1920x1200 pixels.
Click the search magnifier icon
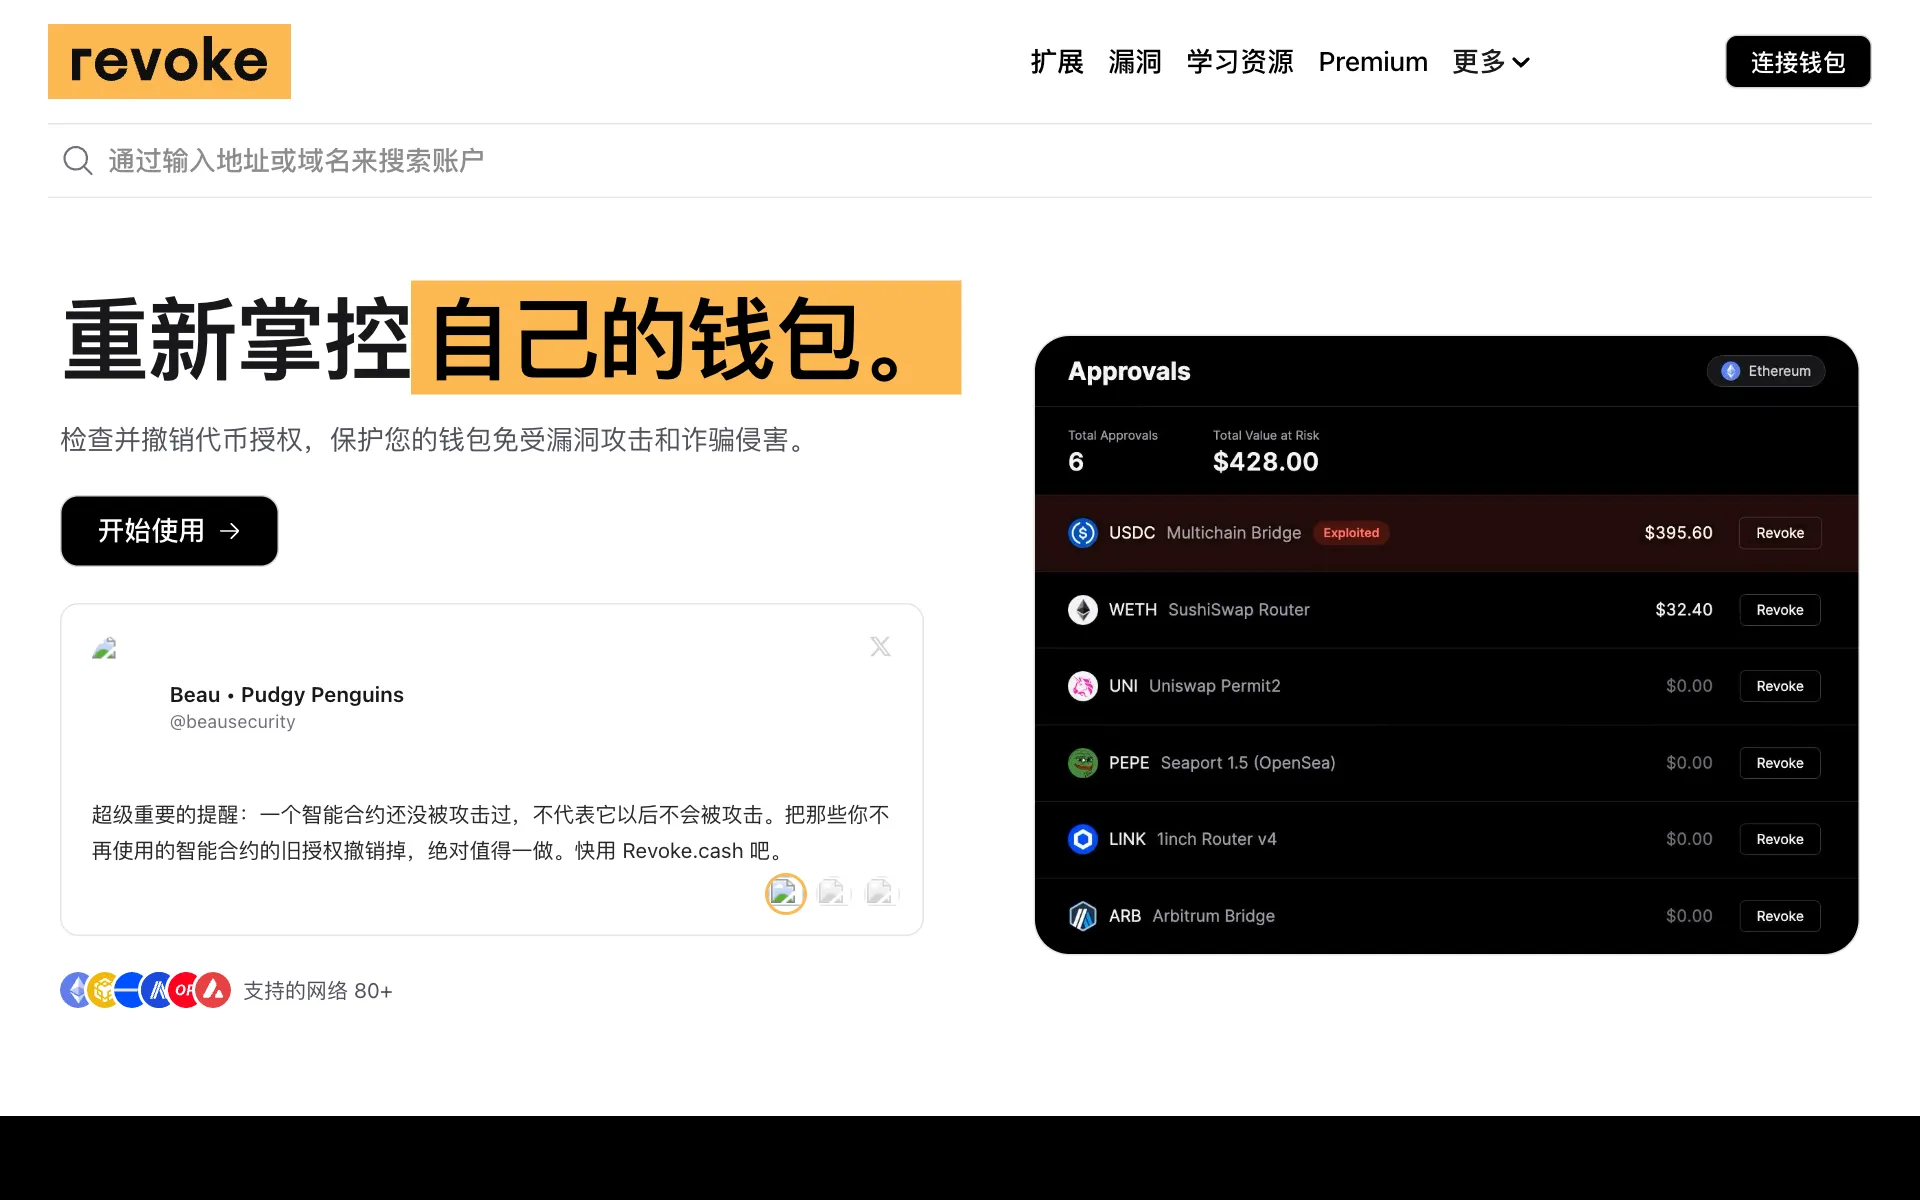click(77, 160)
